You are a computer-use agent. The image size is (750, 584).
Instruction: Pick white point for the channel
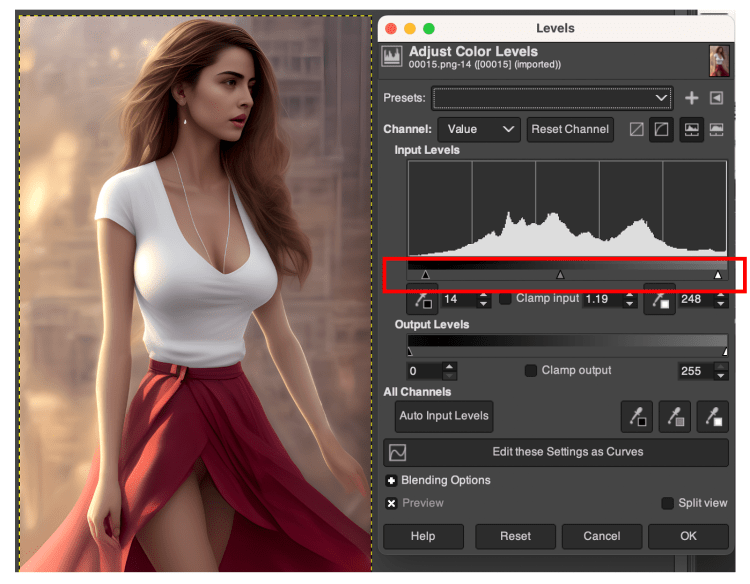pyautogui.click(x=660, y=300)
